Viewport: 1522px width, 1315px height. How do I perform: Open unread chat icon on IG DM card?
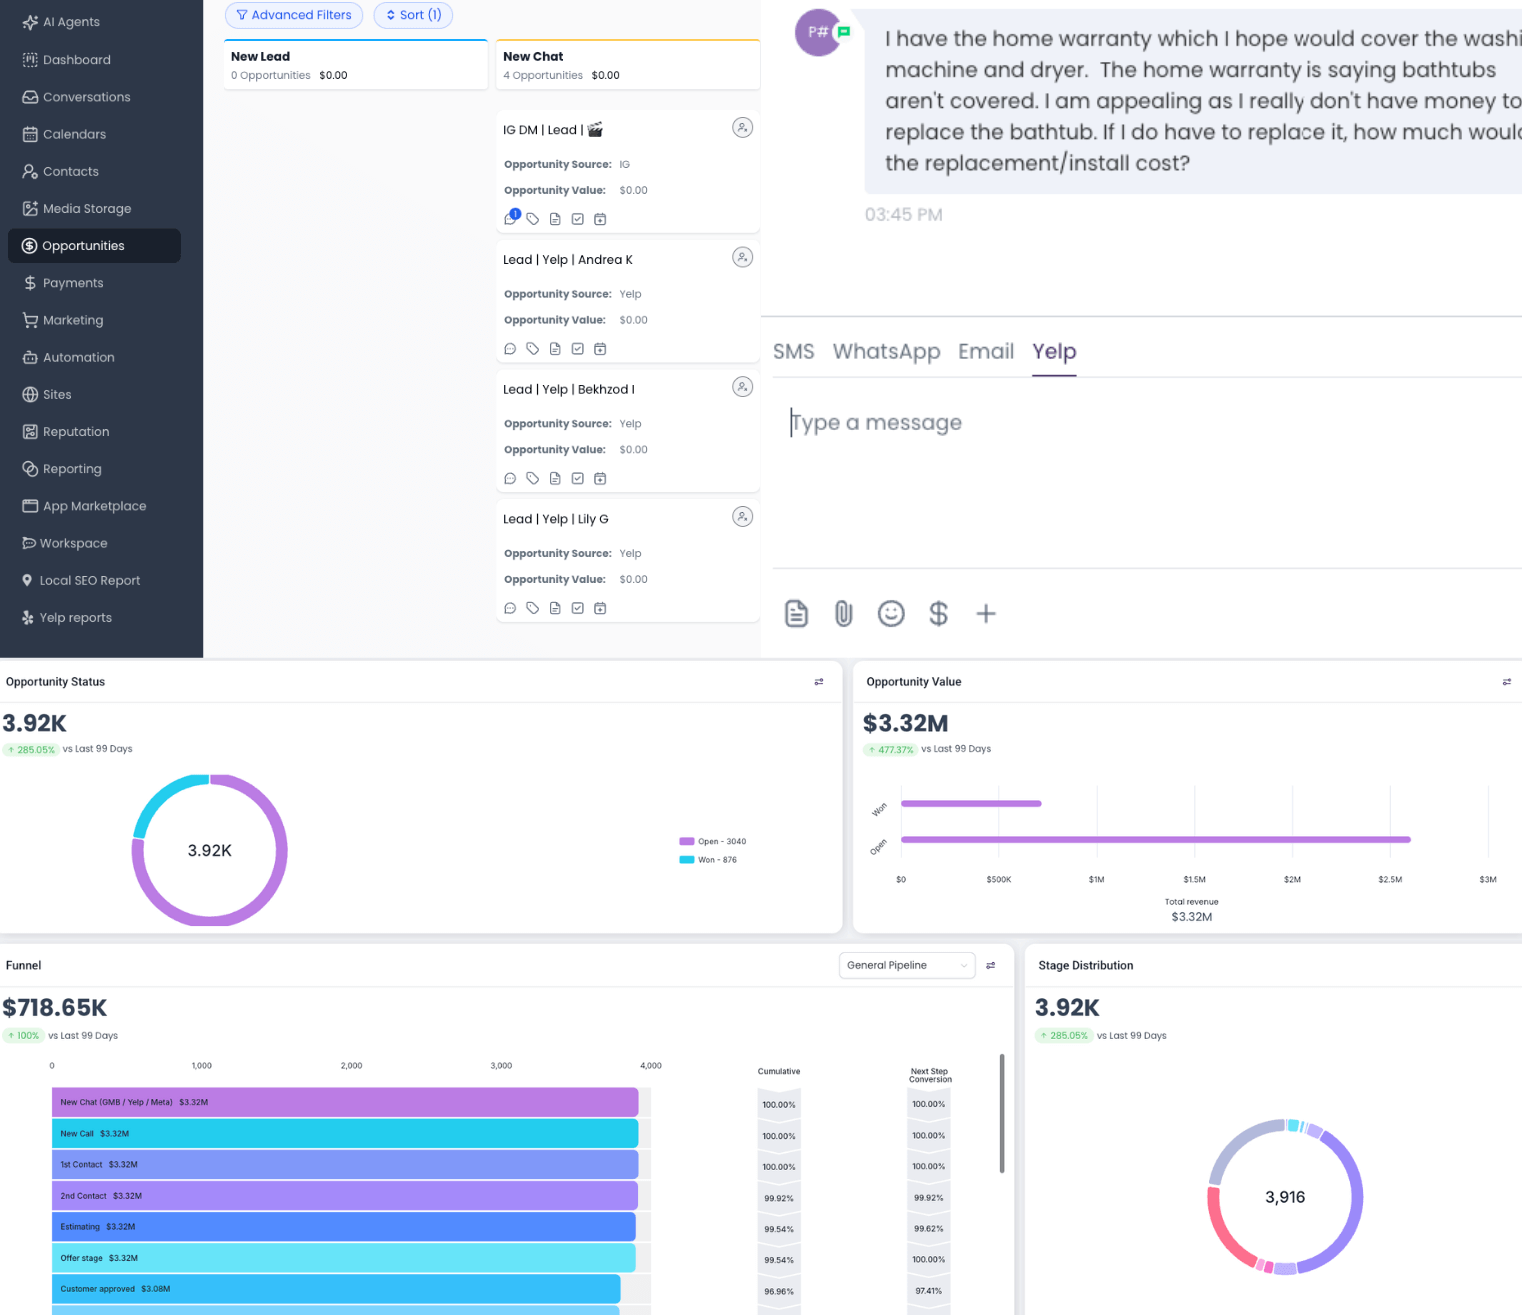(511, 218)
